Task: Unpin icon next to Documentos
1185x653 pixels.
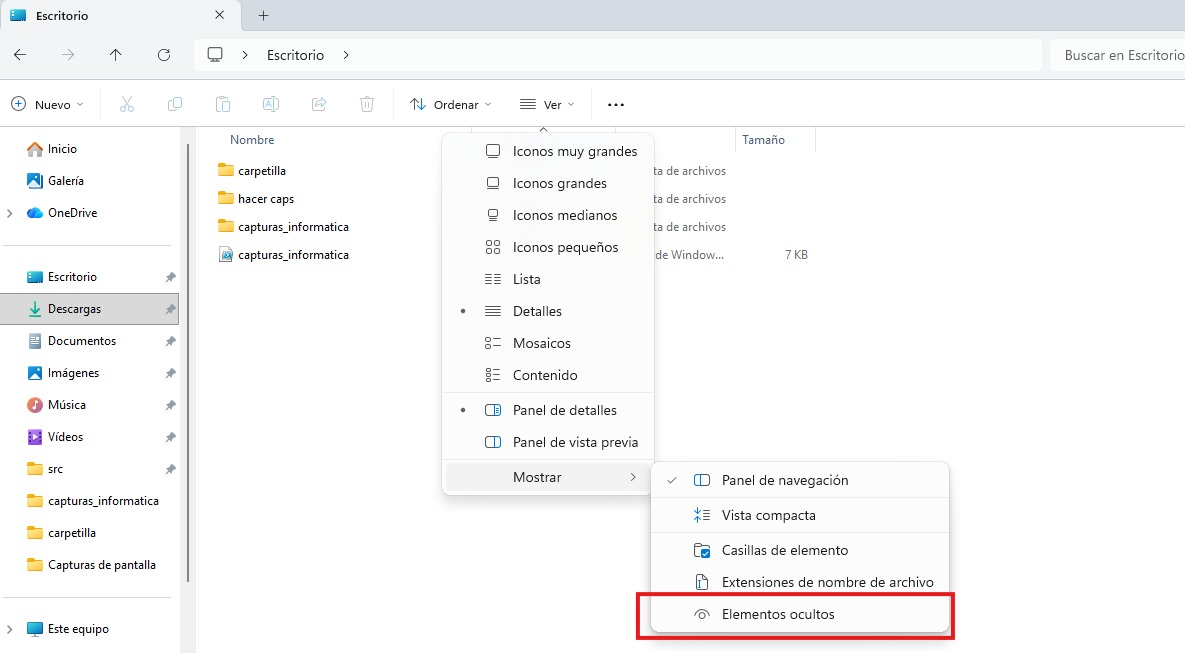Action: (170, 341)
